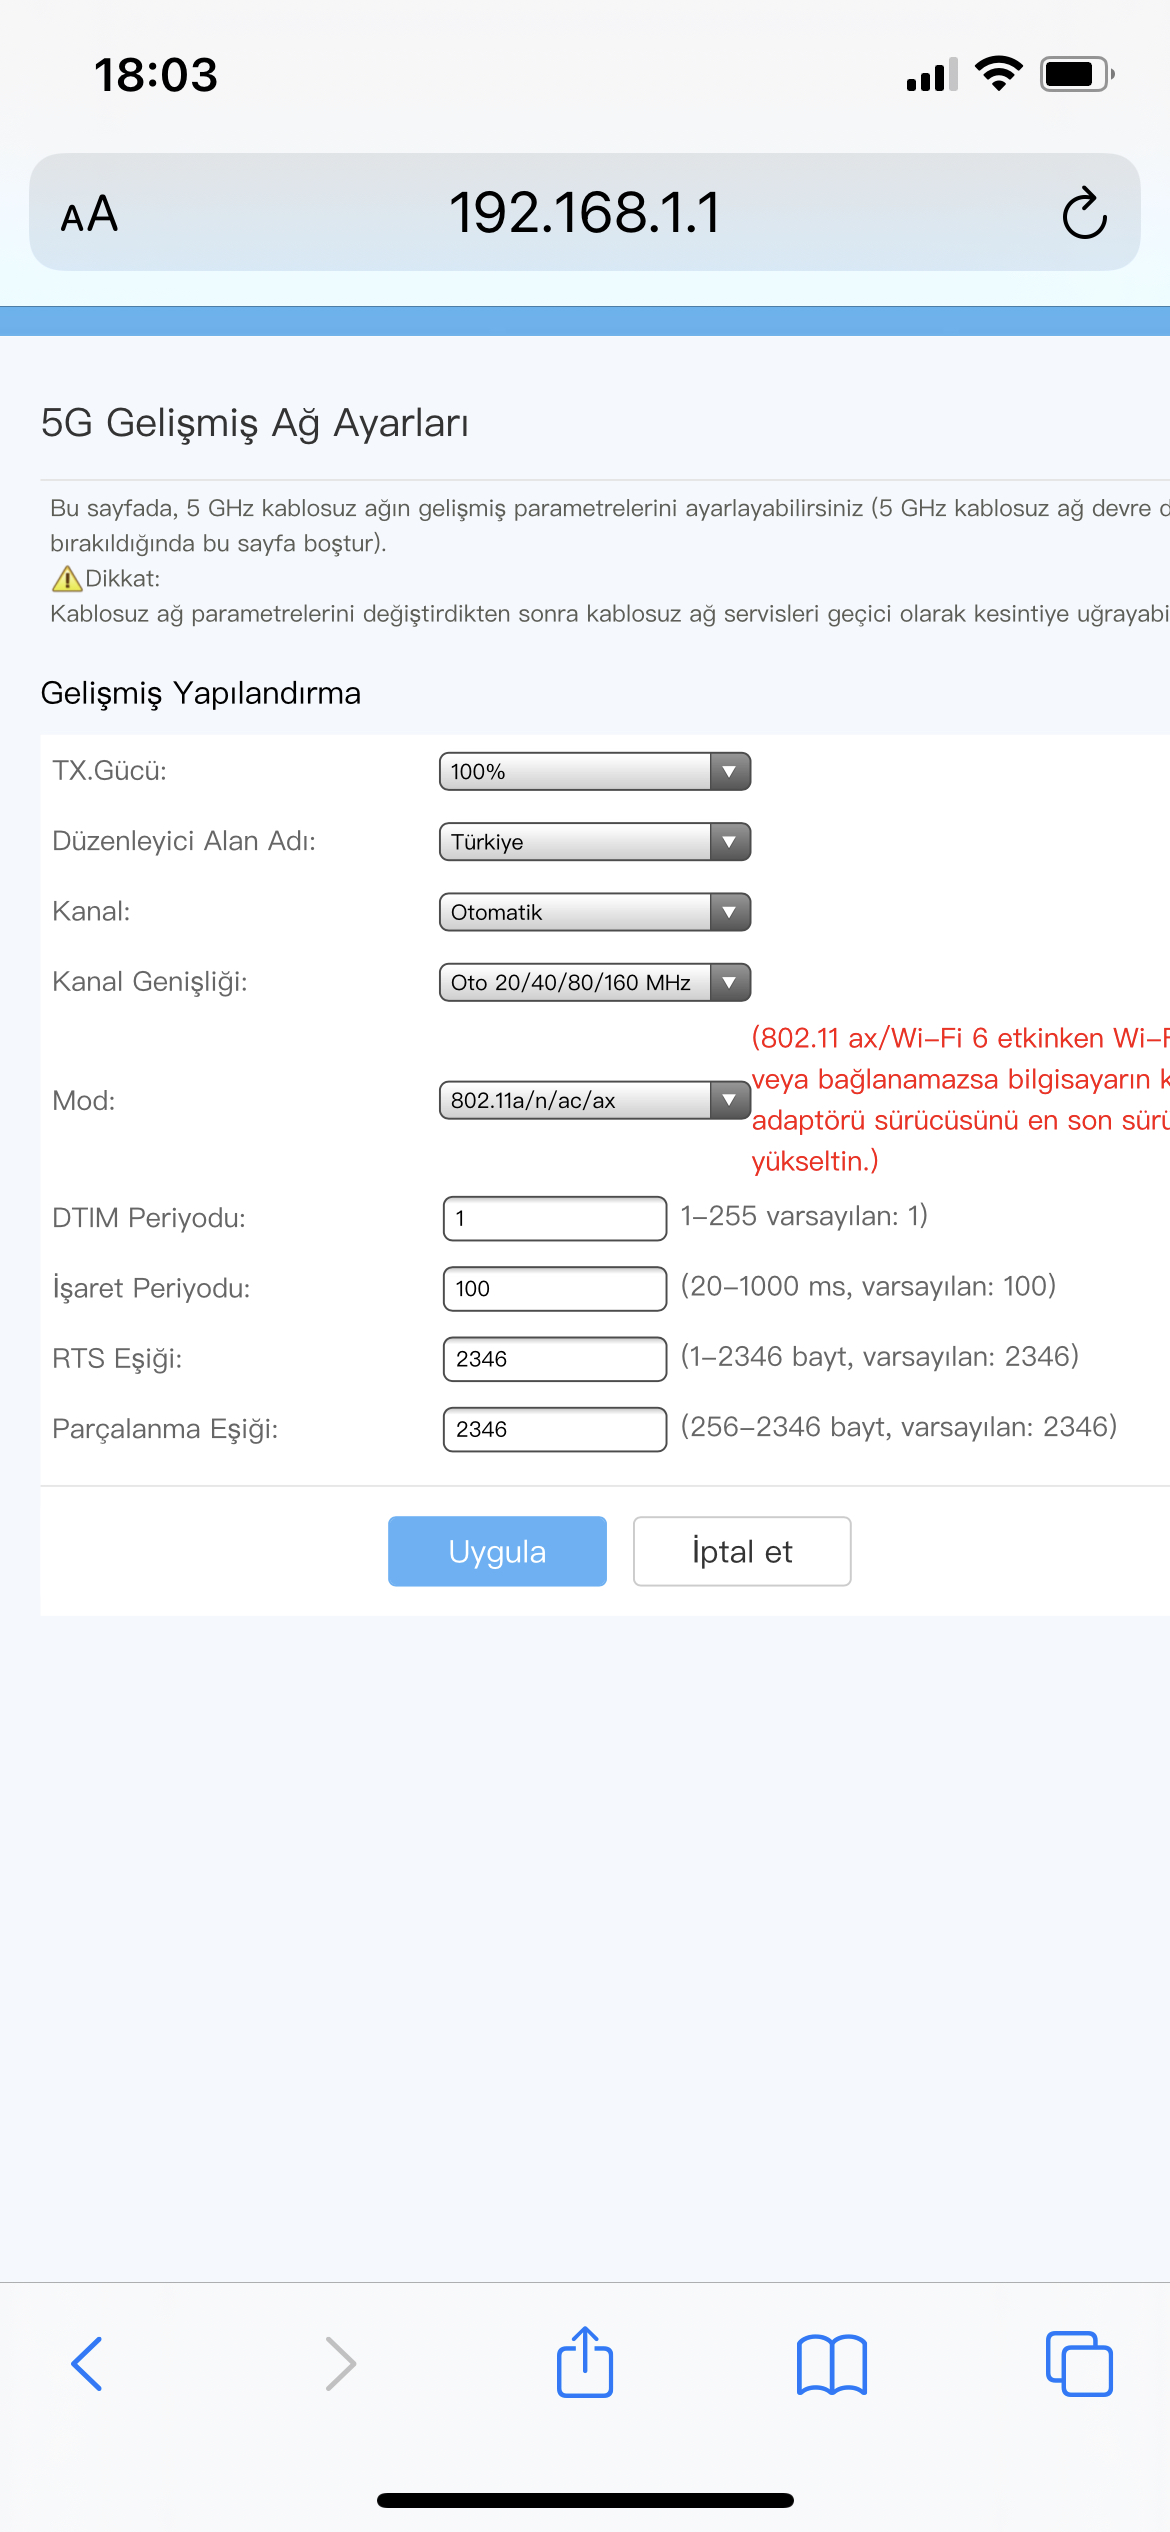Select the Parçalanma Eşiği input field
Viewport: 1170px width, 2532px height.
(x=555, y=1429)
